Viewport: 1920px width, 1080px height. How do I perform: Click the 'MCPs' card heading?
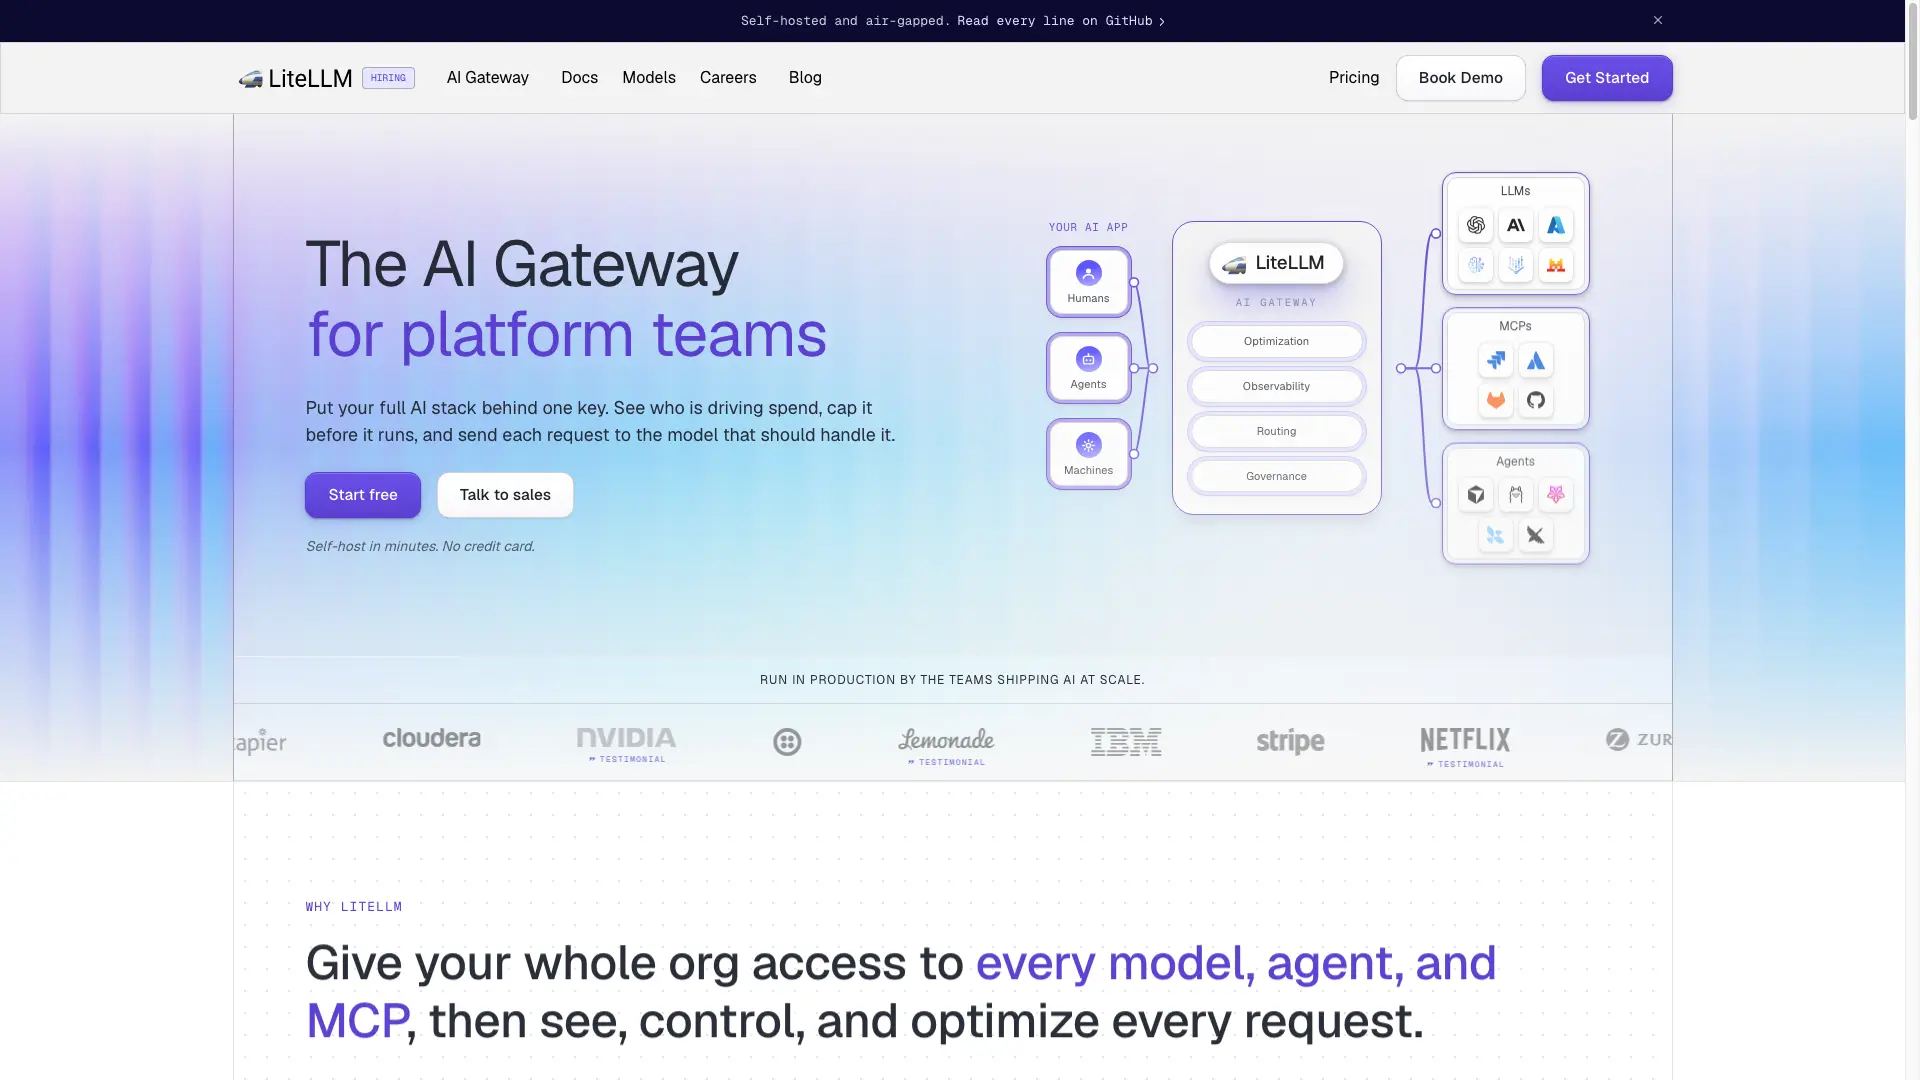point(1515,326)
